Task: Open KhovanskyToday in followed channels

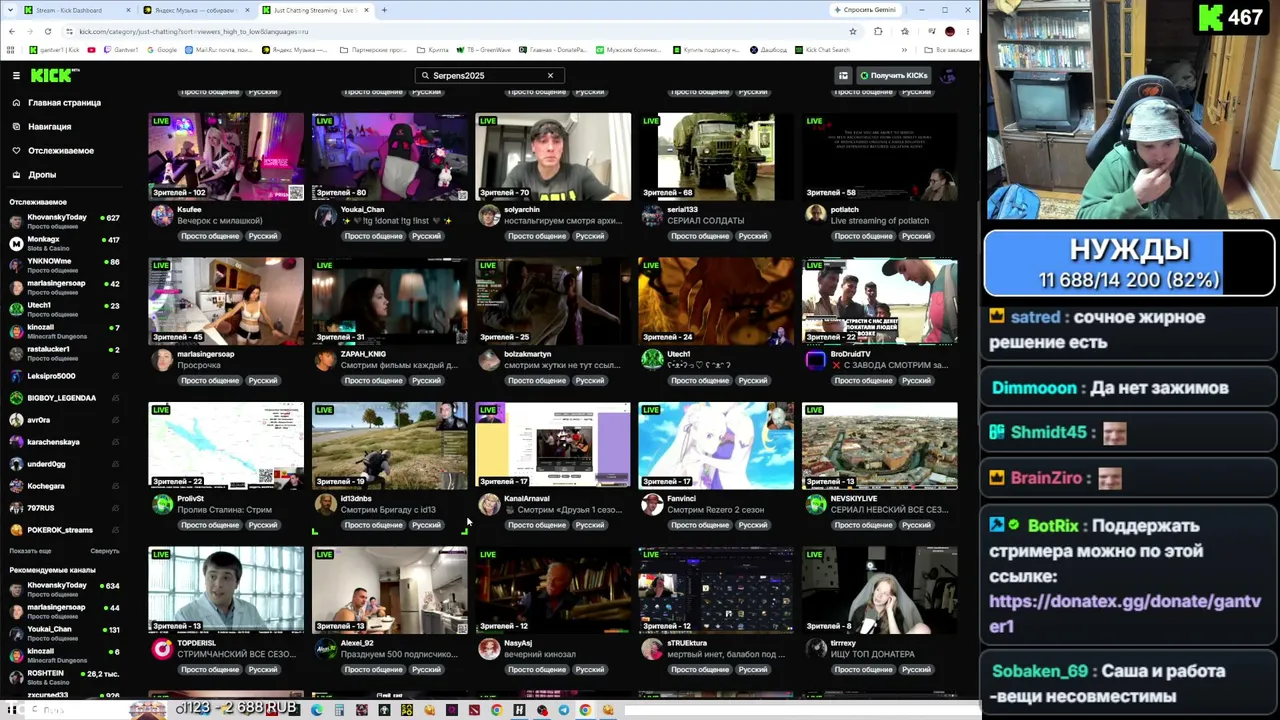Action: point(64,221)
